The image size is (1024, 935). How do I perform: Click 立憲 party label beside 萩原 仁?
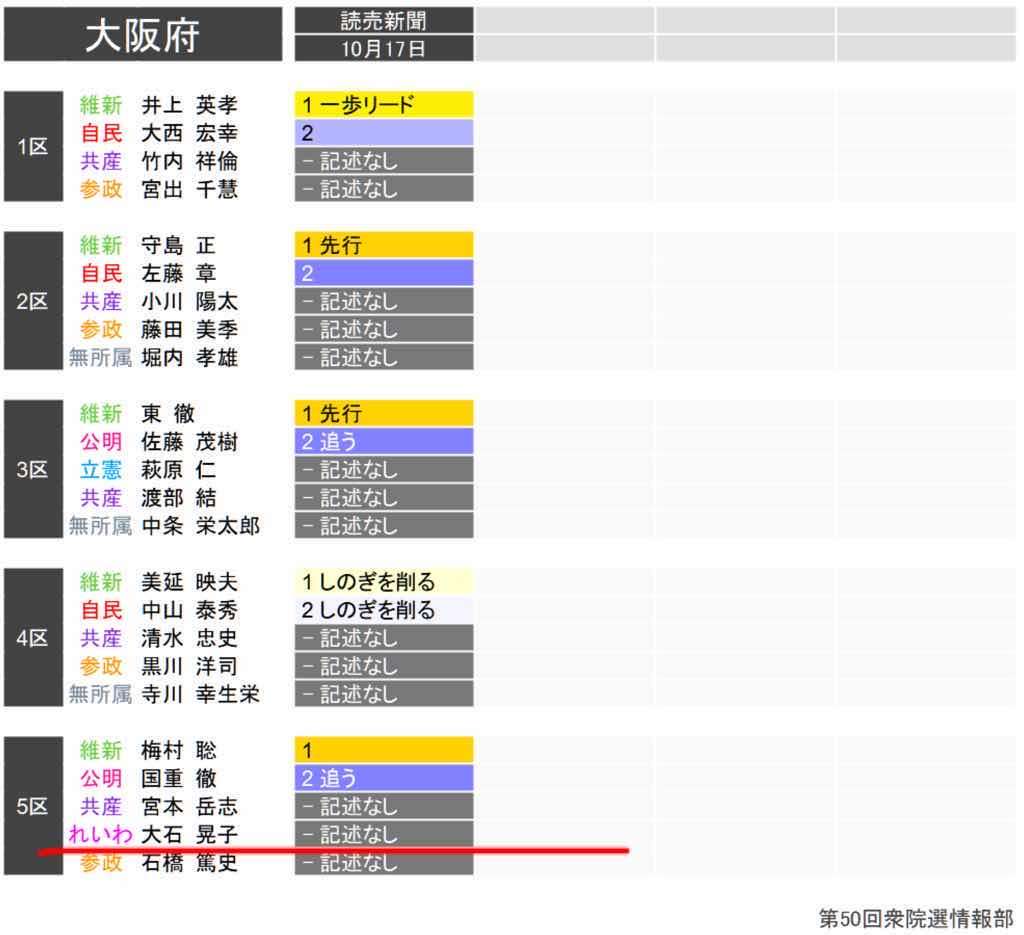tap(101, 469)
